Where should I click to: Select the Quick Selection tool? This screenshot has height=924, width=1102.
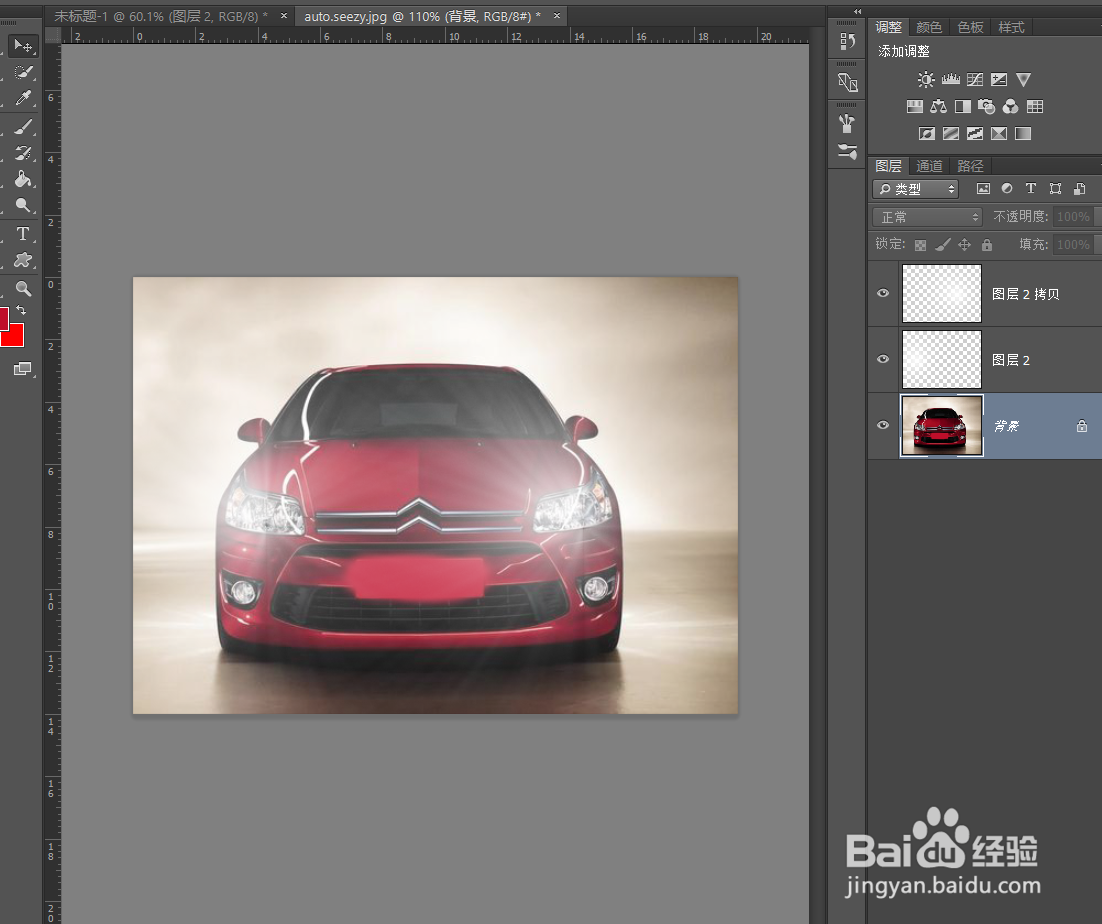click(22, 72)
